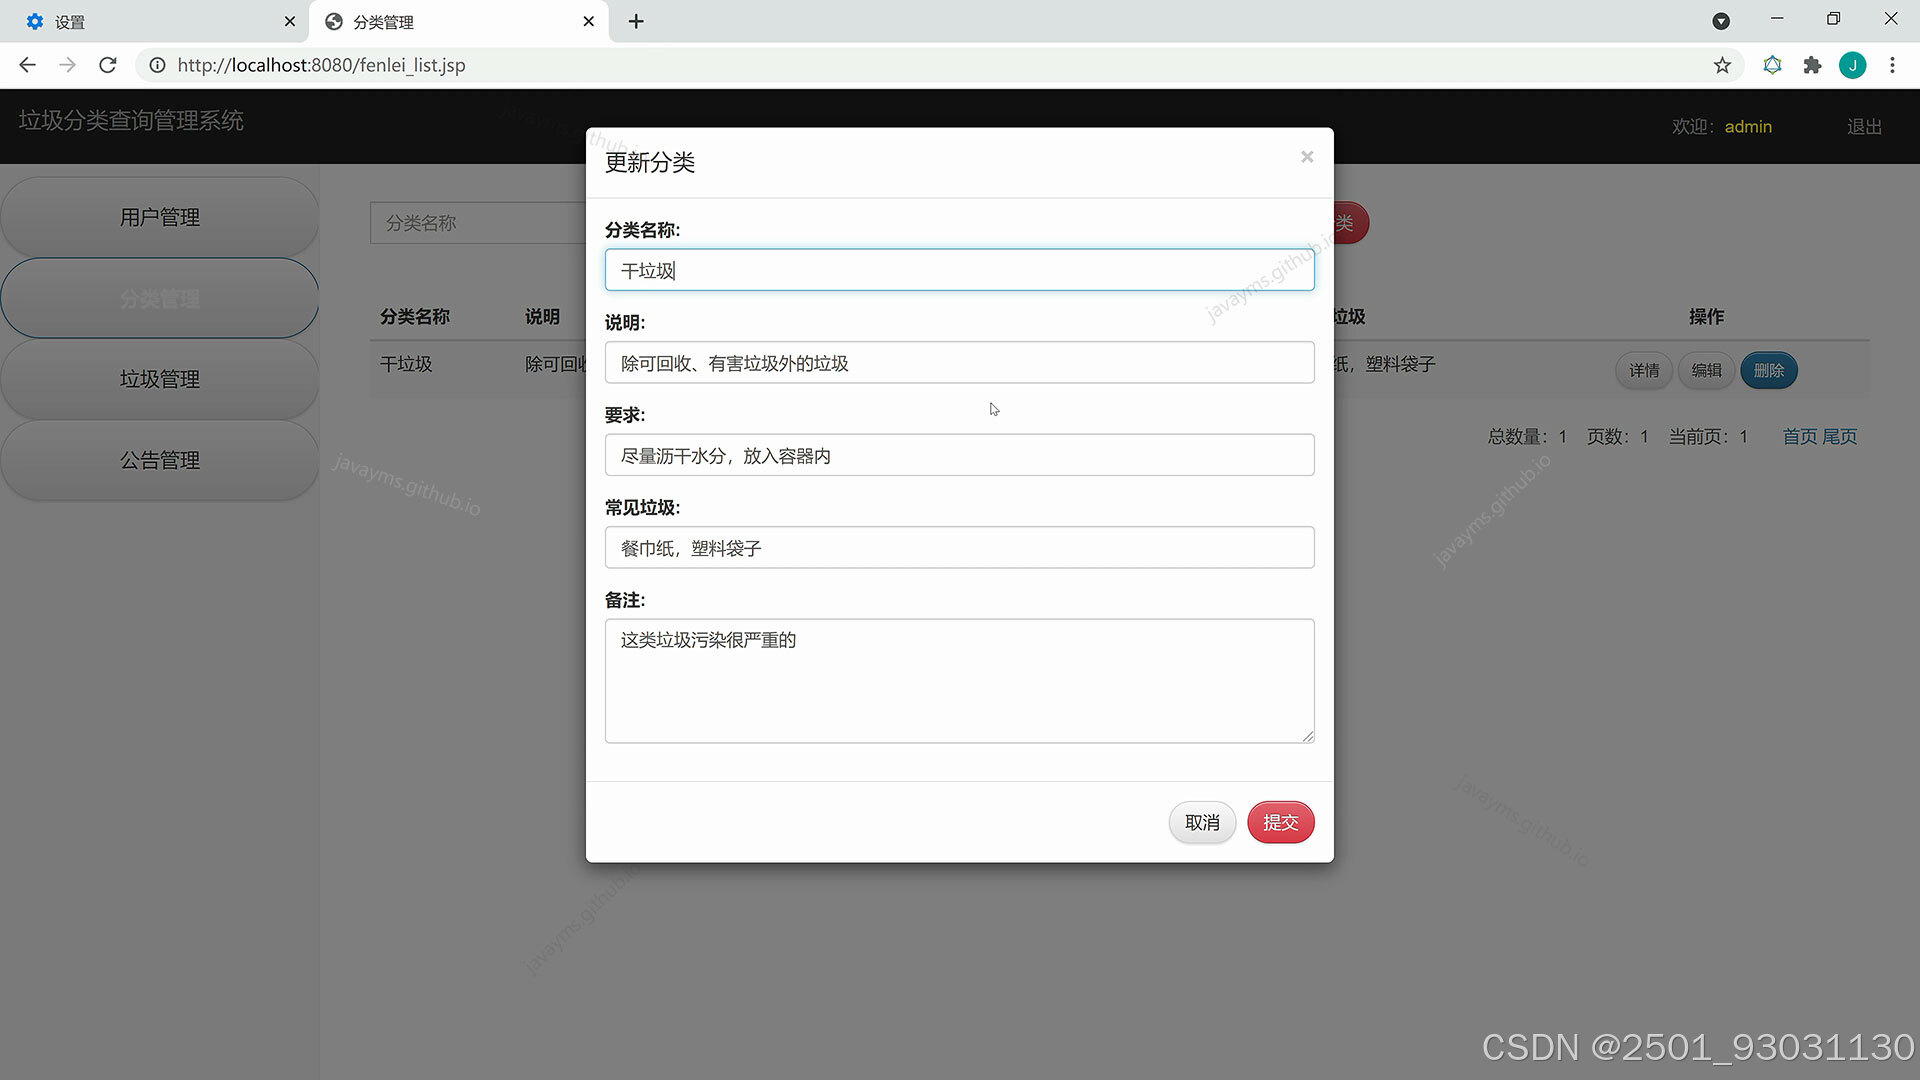The width and height of the screenshot is (1920, 1080).
Task: Click the admin username link
Action: (x=1748, y=127)
